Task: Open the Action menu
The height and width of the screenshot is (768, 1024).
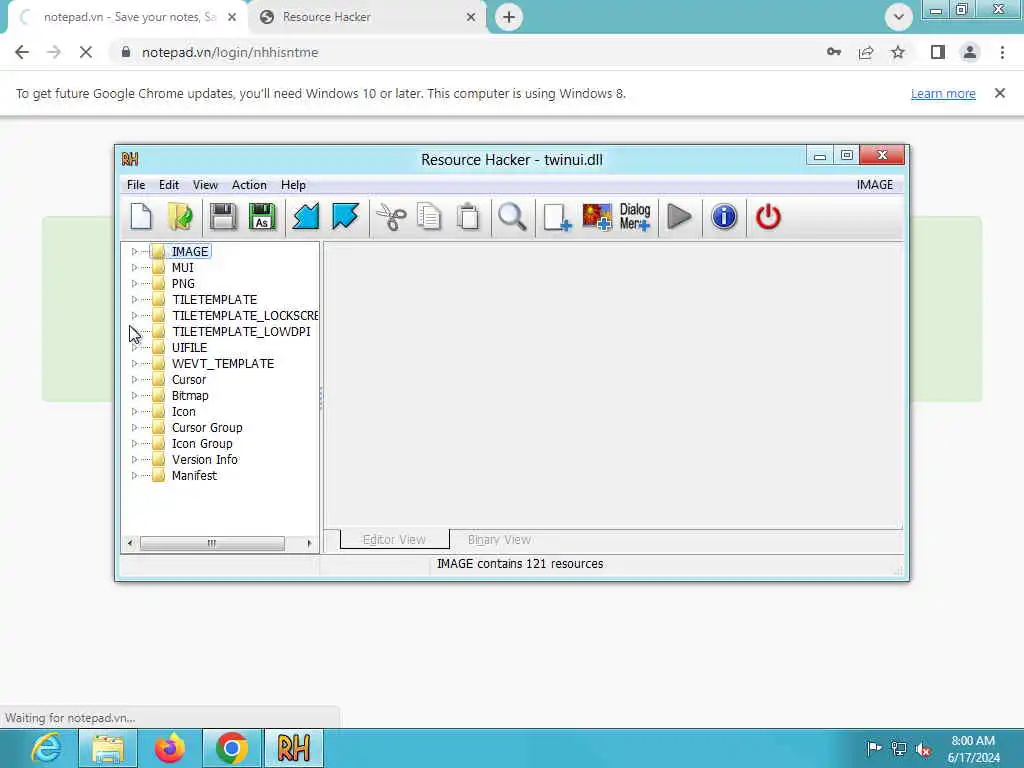Action: click(249, 185)
